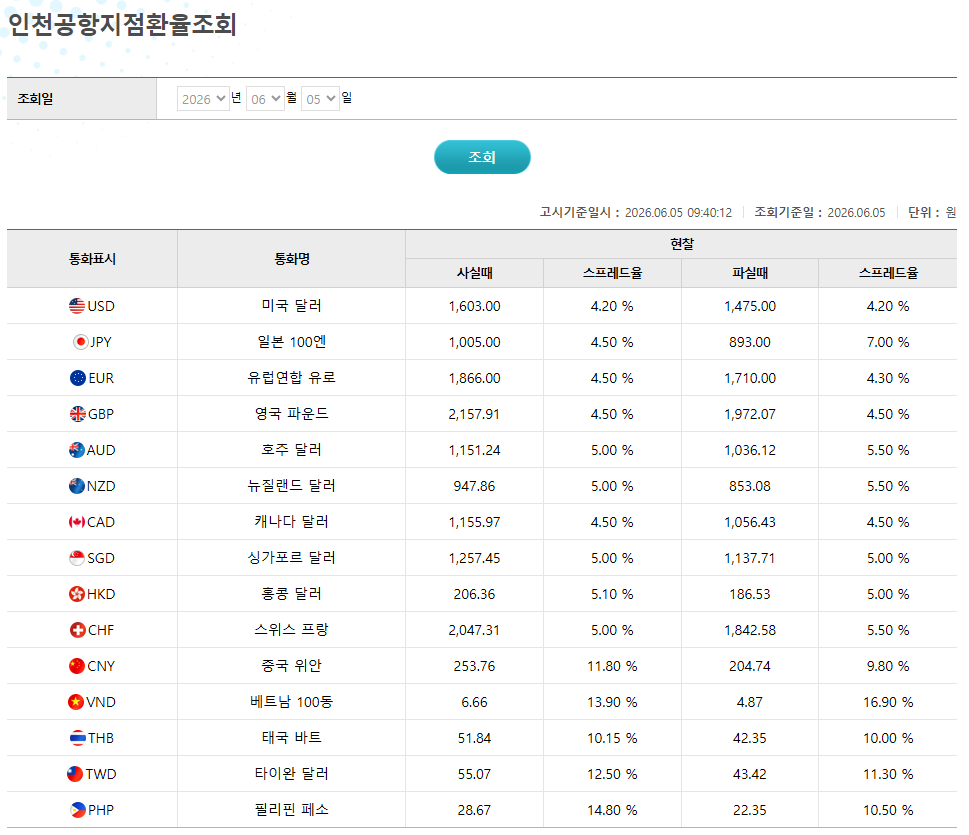The height and width of the screenshot is (835, 969).
Task: Select the 홍콩 달러 currency name
Action: pyautogui.click(x=292, y=594)
